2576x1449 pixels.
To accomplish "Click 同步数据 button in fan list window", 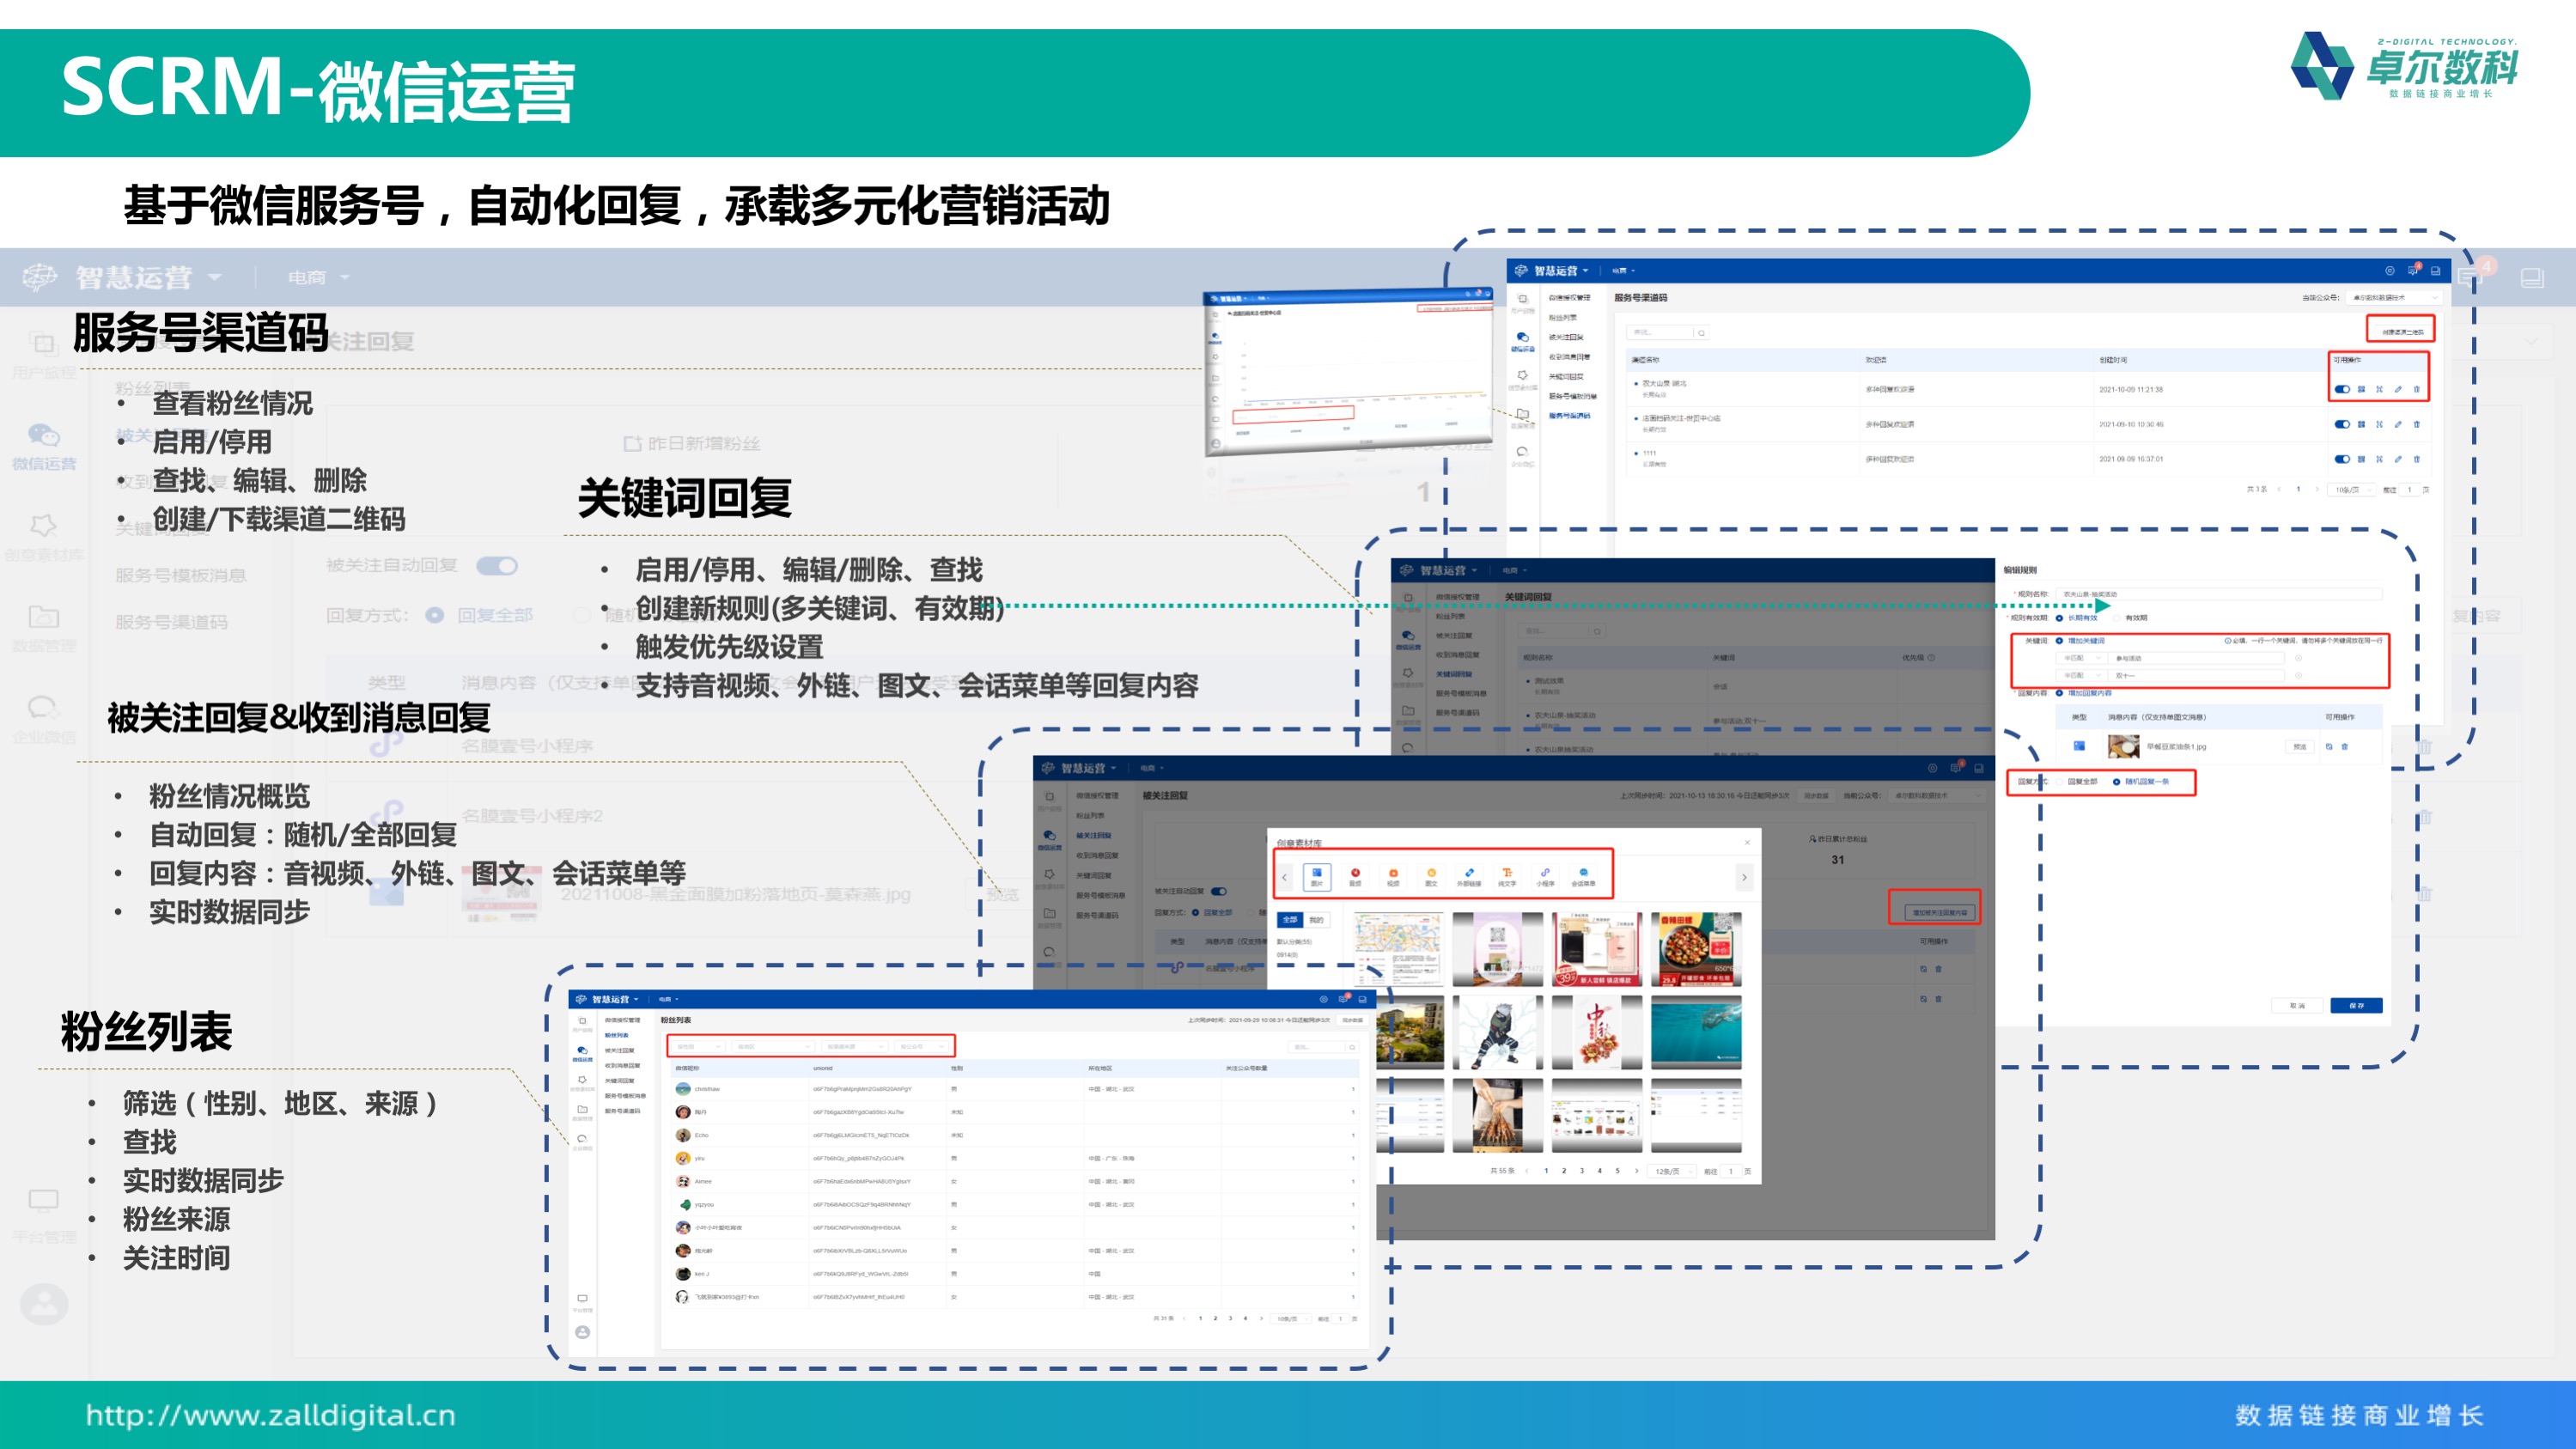I will 1352,1020.
